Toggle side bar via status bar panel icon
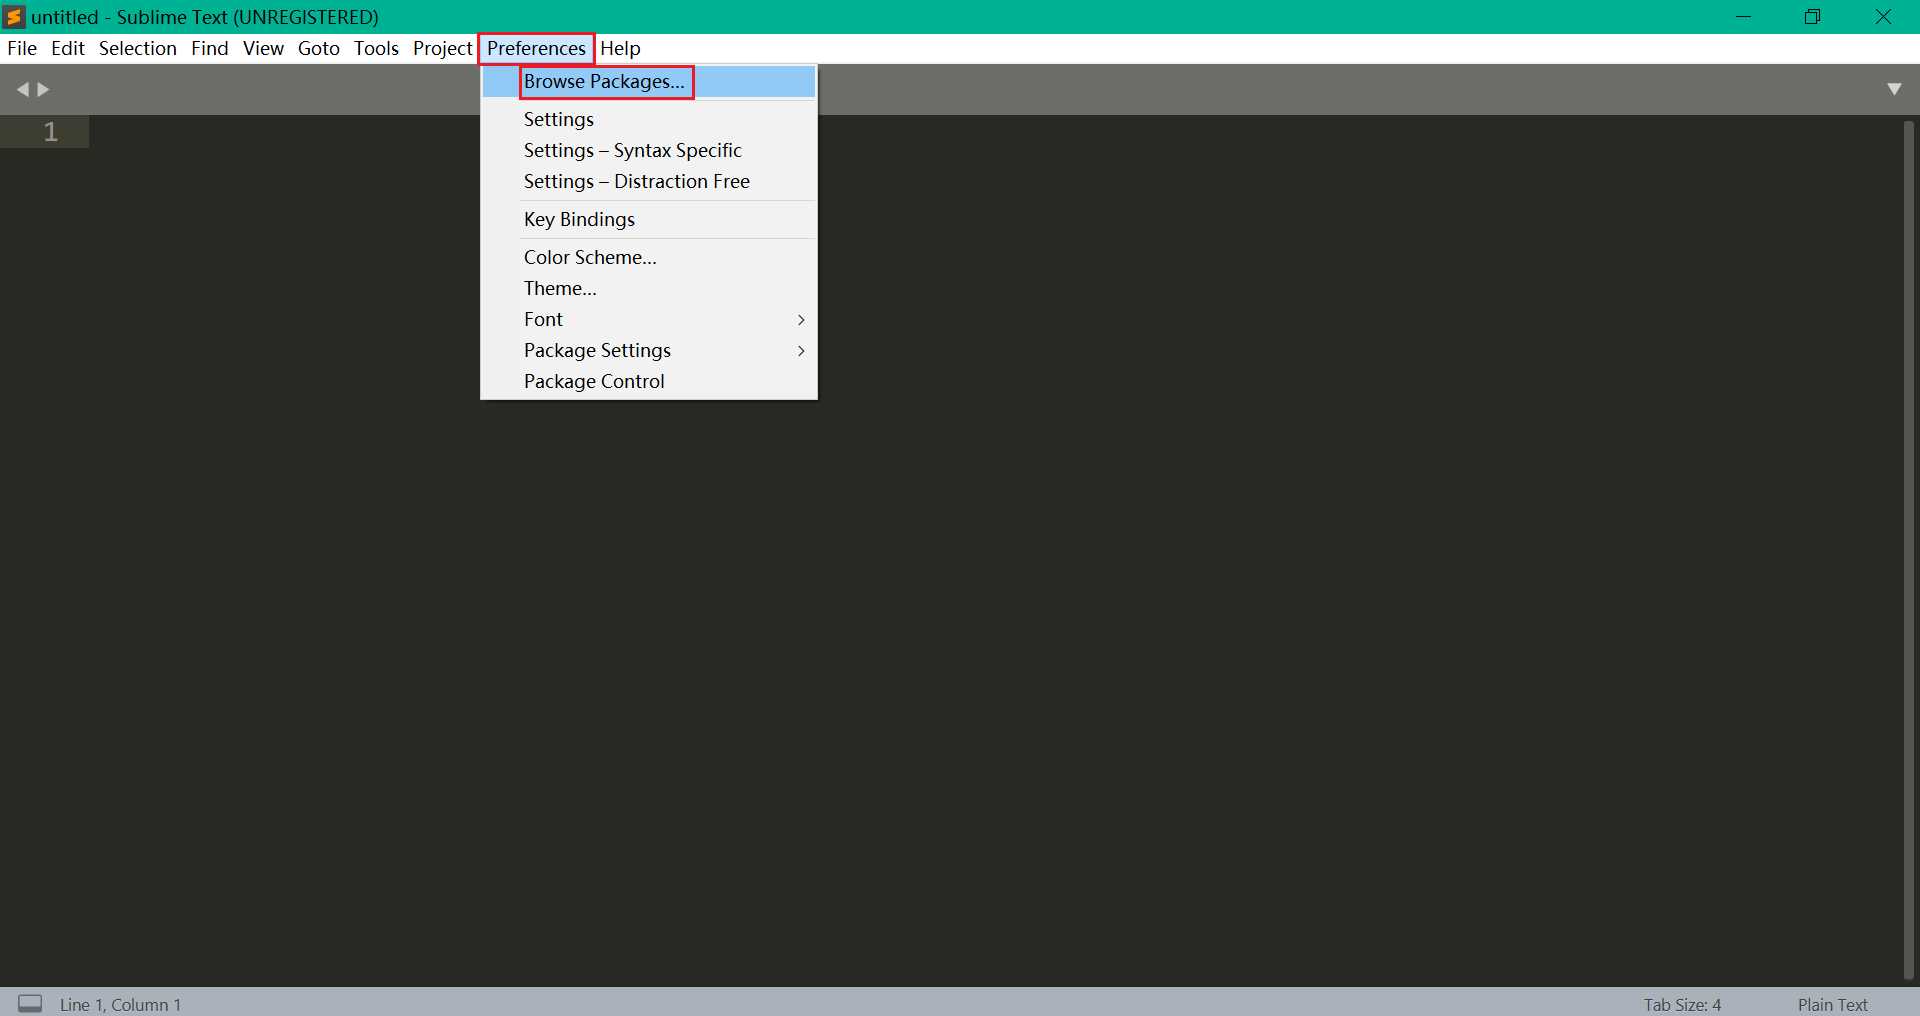 pos(31,1003)
